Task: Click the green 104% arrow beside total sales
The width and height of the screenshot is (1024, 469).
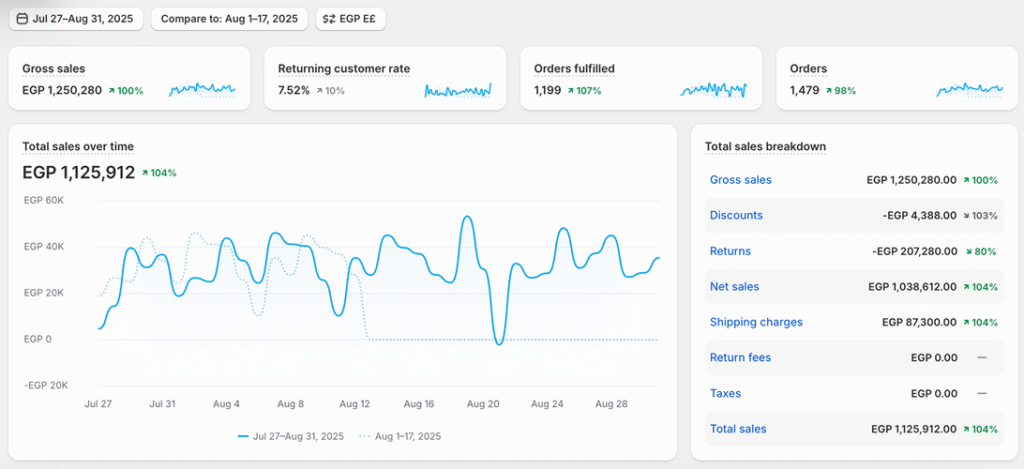Action: [x=146, y=173]
